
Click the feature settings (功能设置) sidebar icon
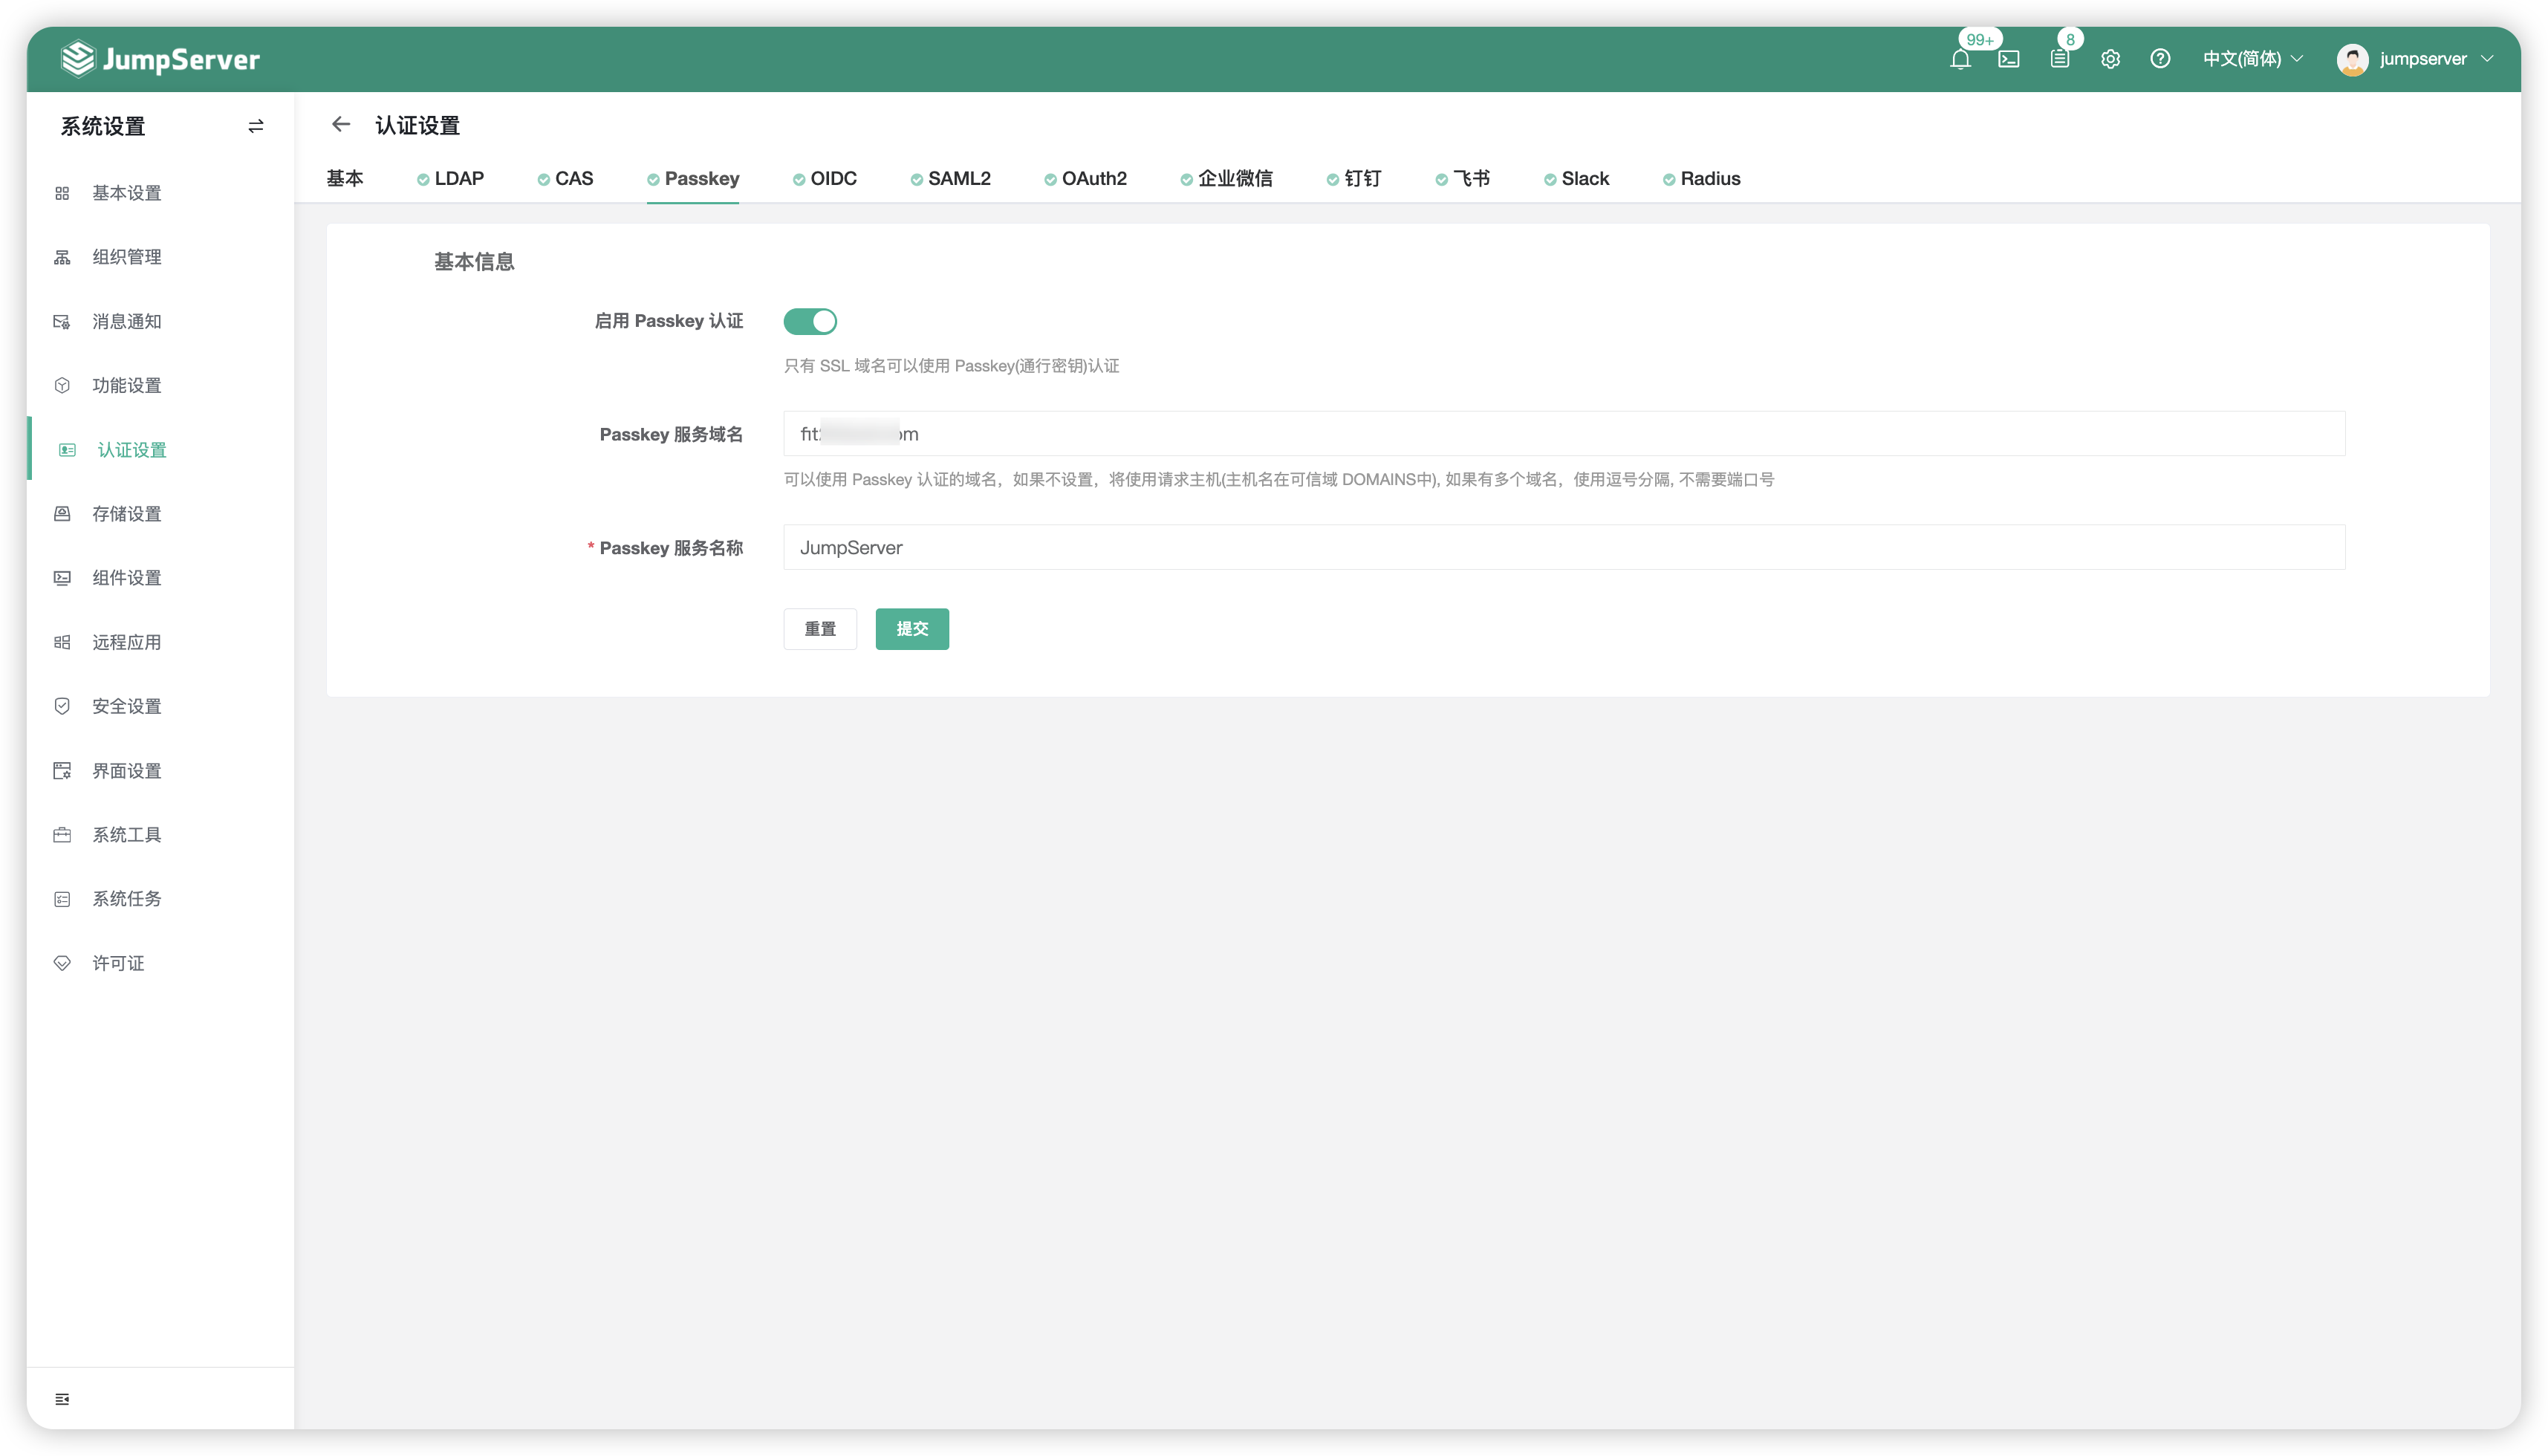click(x=62, y=386)
